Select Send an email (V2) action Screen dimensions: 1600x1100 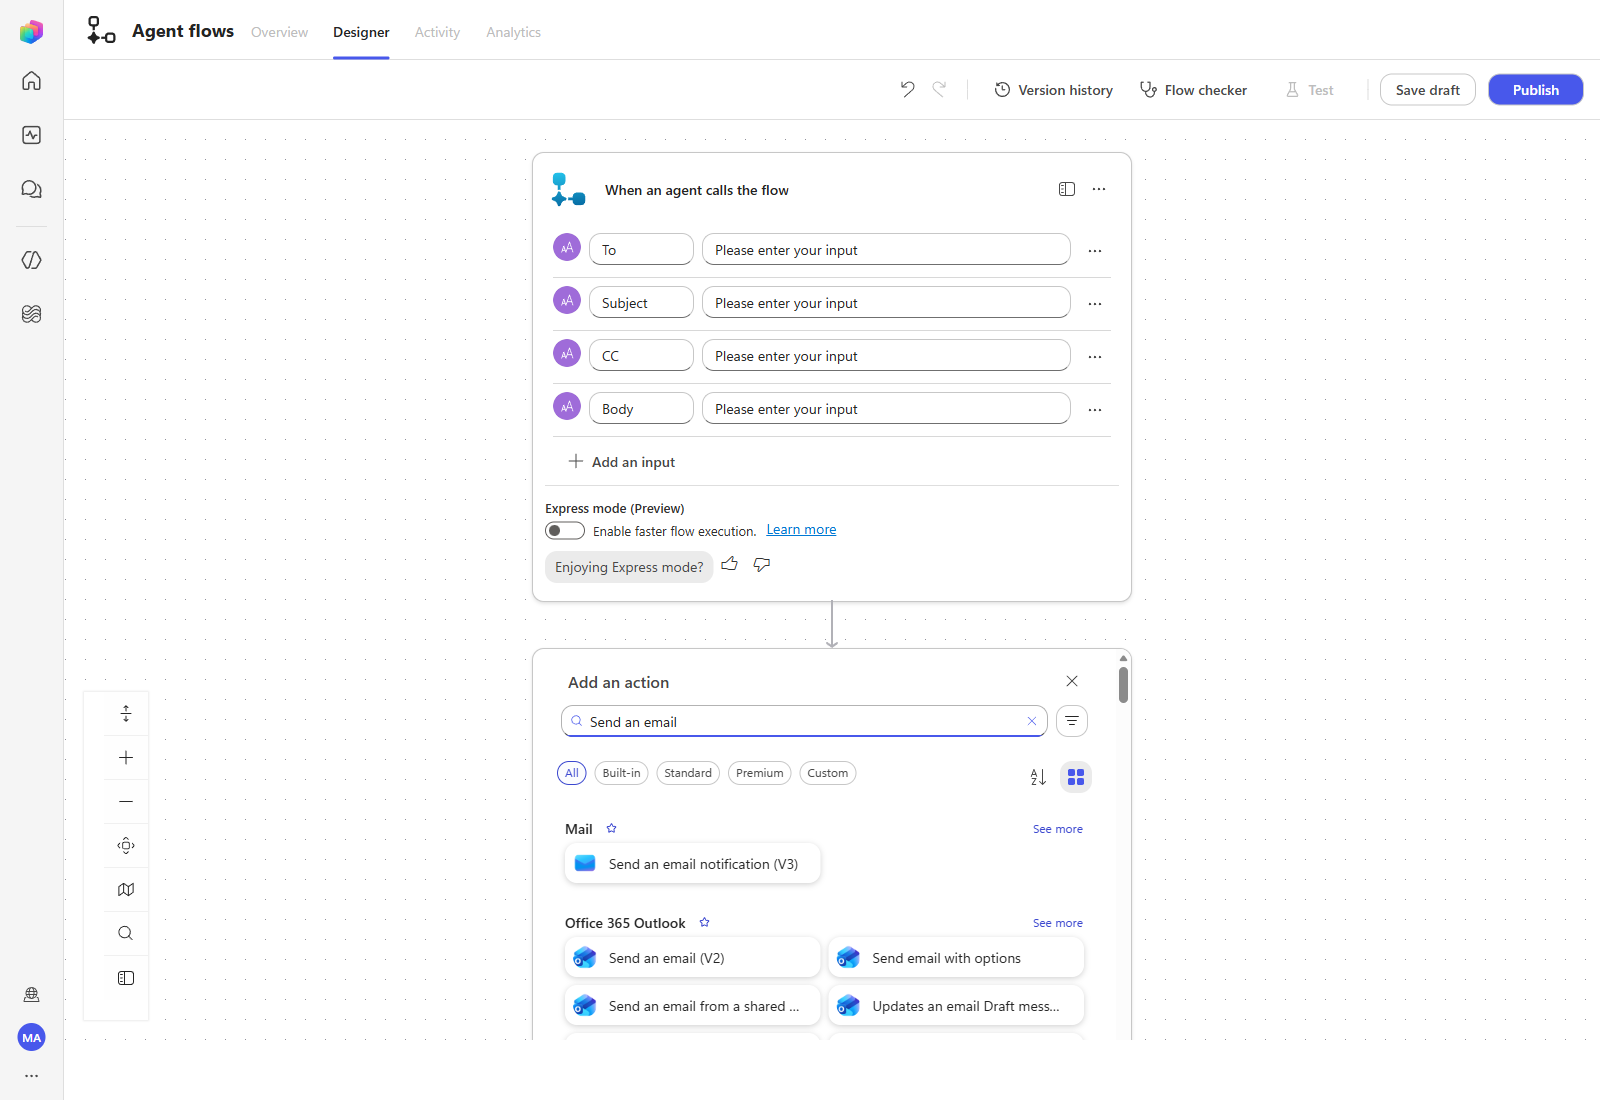click(x=692, y=957)
